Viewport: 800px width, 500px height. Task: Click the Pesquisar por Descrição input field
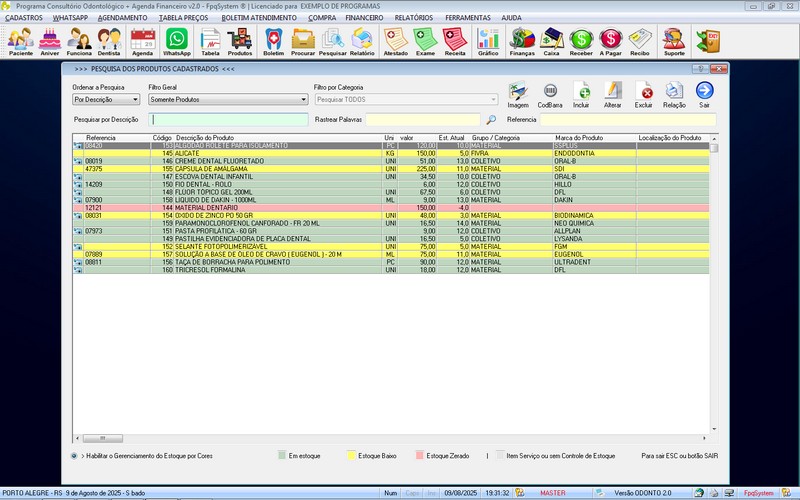(x=229, y=120)
